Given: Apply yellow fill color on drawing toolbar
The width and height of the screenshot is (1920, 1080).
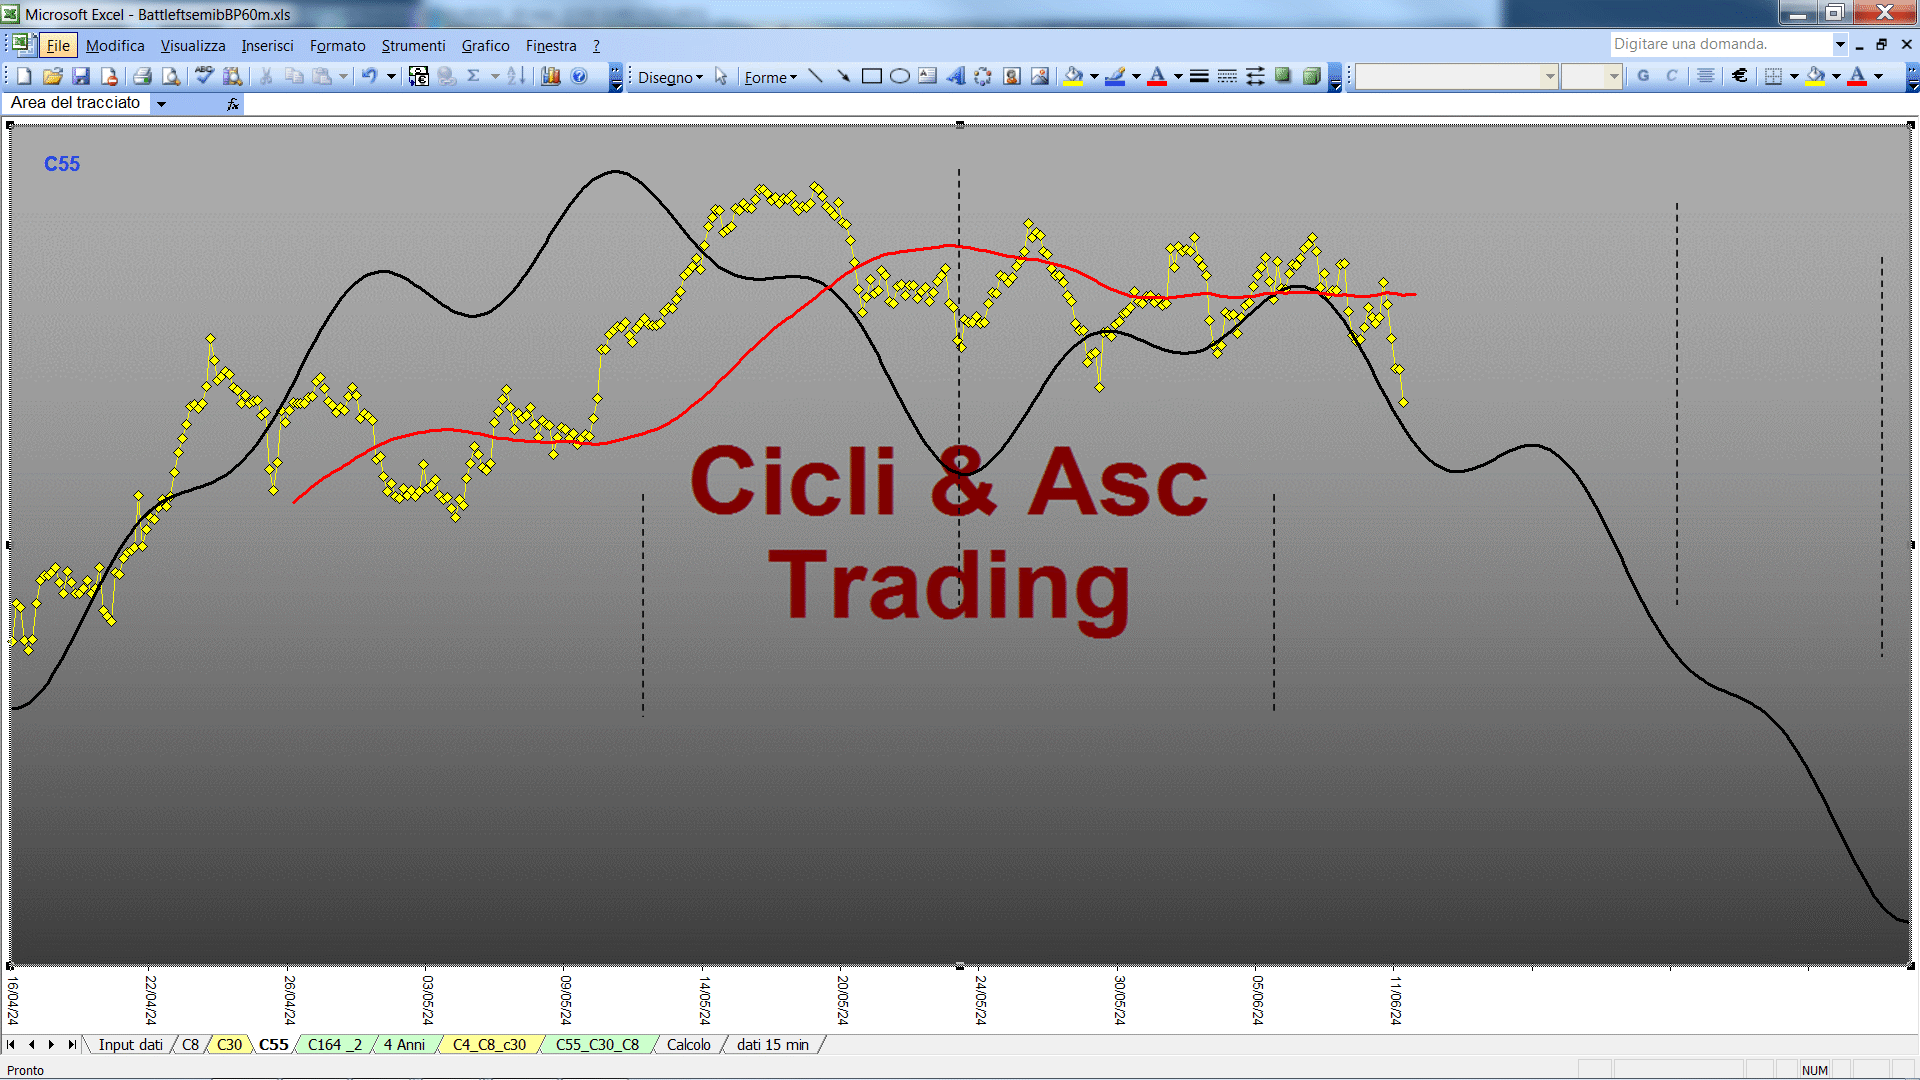Looking at the screenshot, I should (1074, 76).
